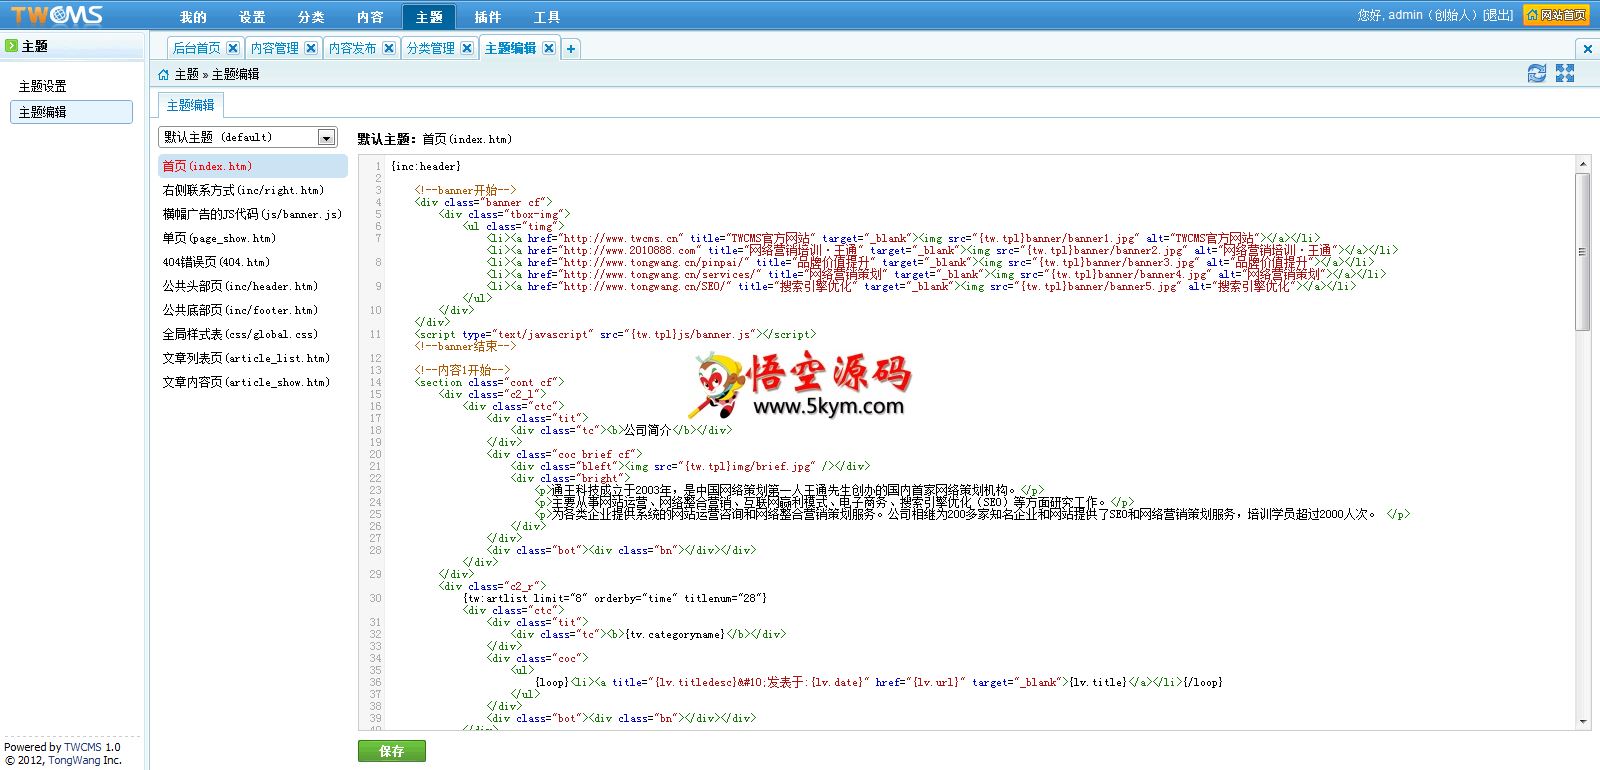1600x770 pixels.
Task: Select the 主题编辑 page tab
Action: pos(510,48)
